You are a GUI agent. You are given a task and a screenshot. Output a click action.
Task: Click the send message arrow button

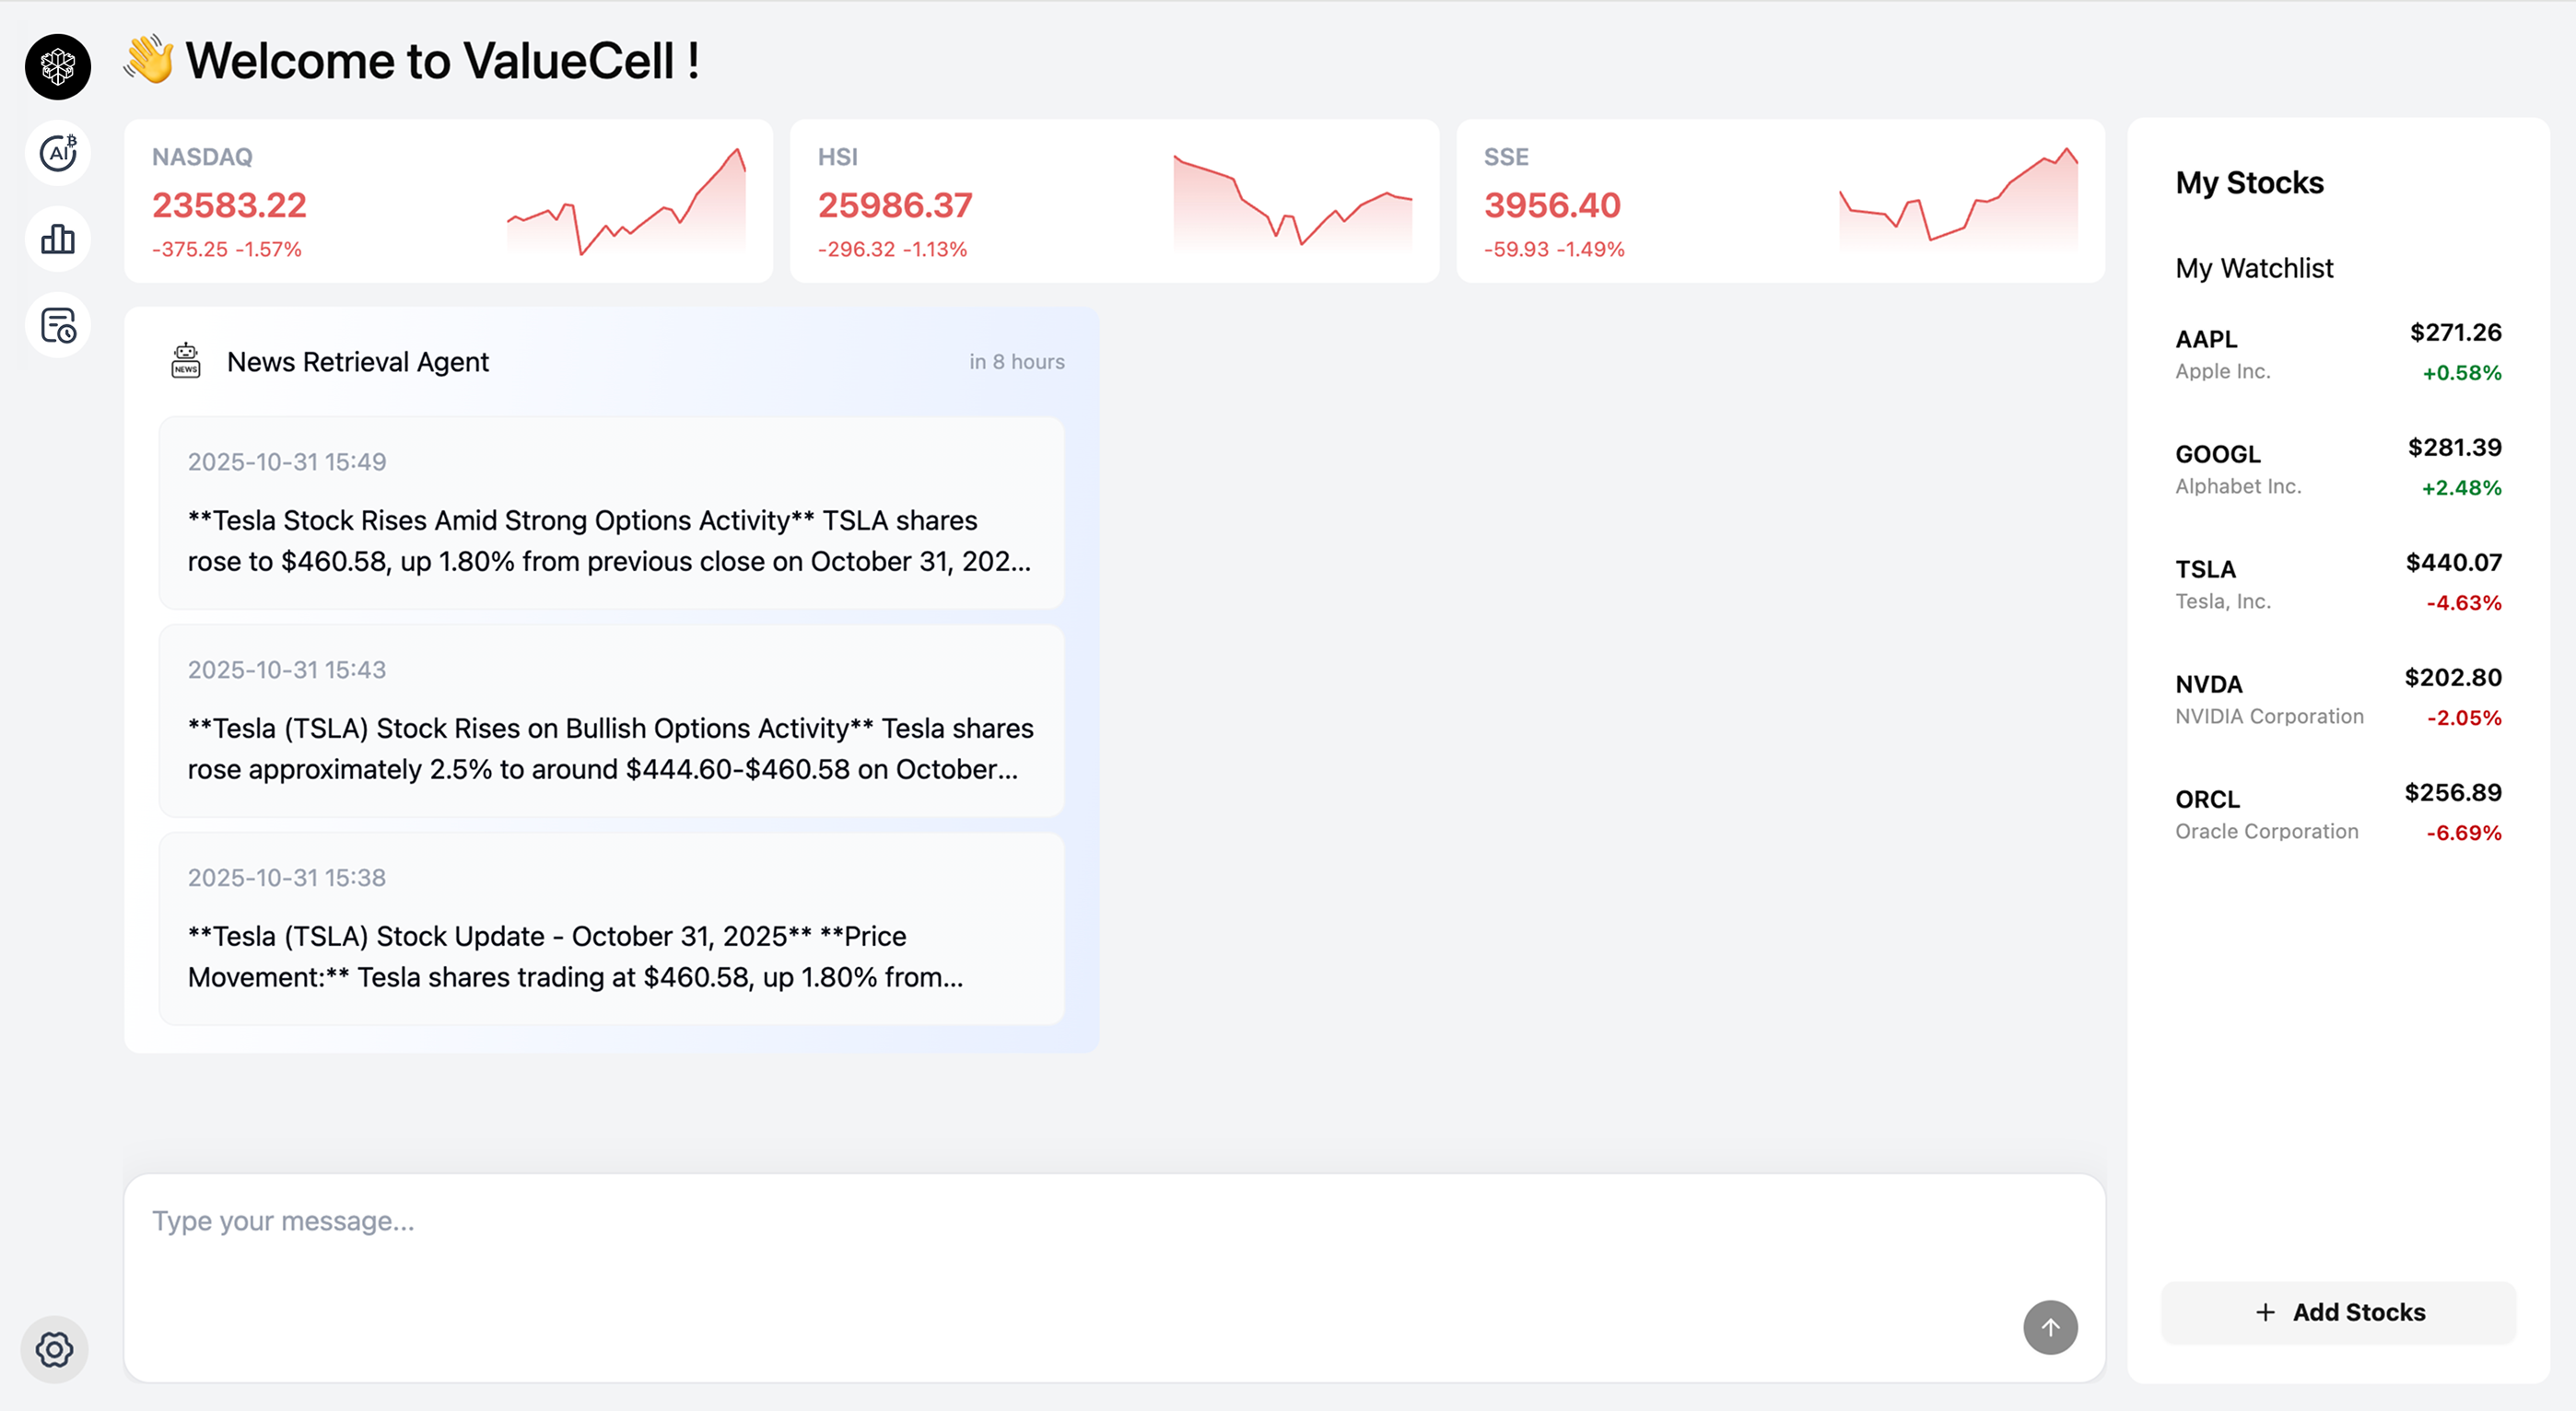[2050, 1327]
